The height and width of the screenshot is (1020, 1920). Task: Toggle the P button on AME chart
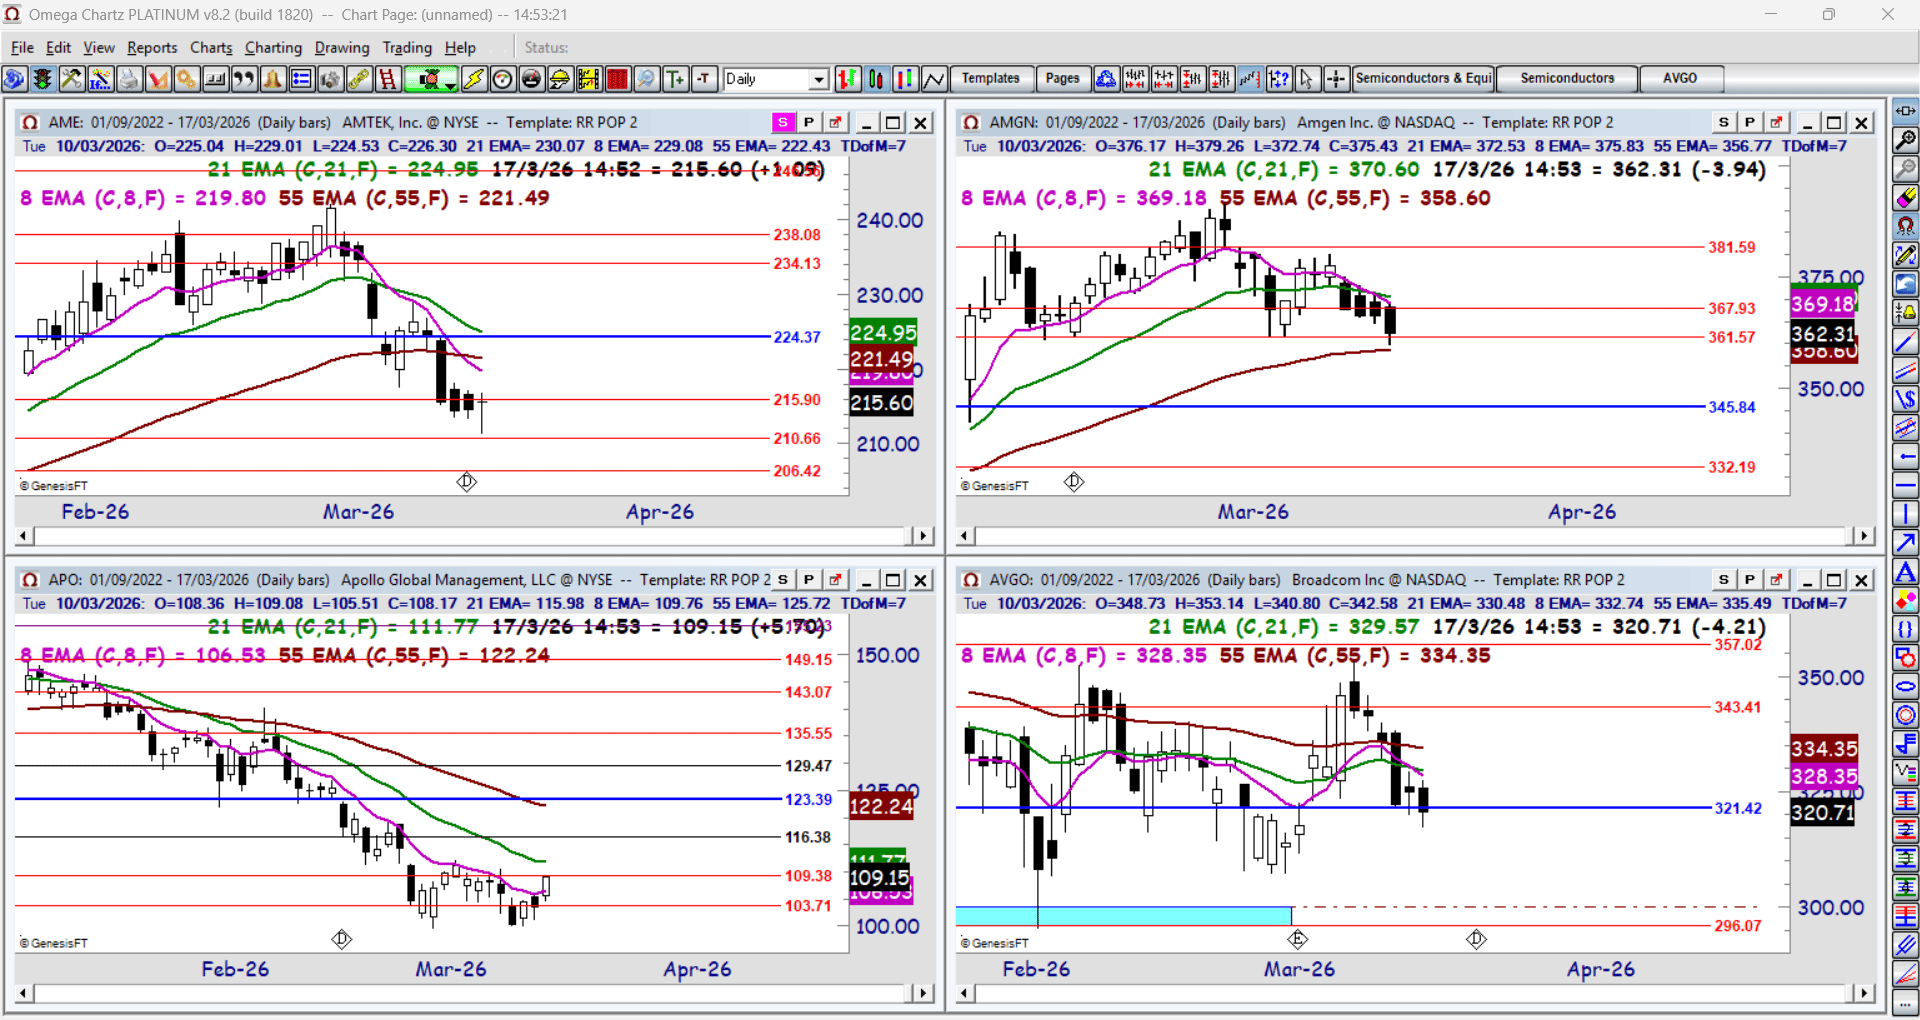pos(809,122)
